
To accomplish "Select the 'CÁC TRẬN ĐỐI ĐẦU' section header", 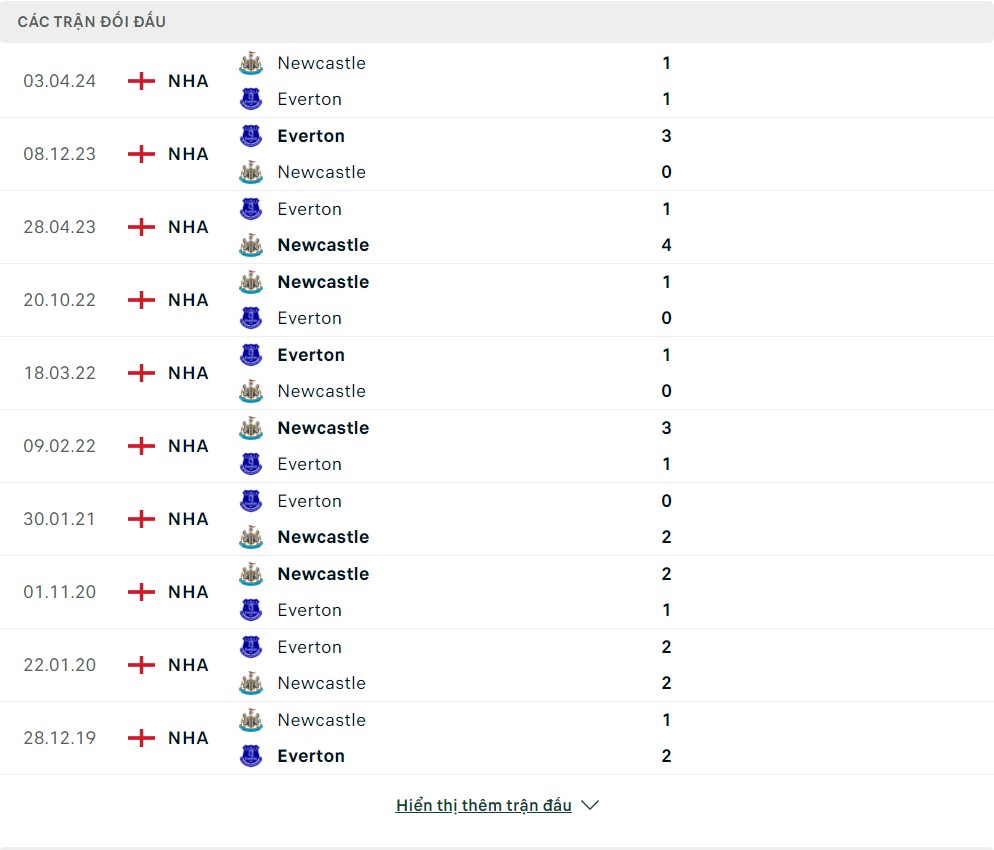I will coord(92,21).
